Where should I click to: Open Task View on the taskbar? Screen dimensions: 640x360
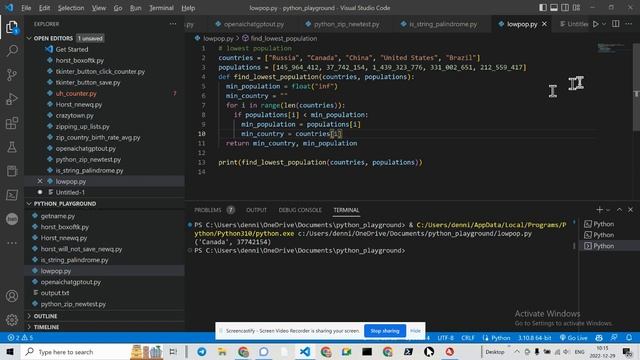click(x=173, y=352)
